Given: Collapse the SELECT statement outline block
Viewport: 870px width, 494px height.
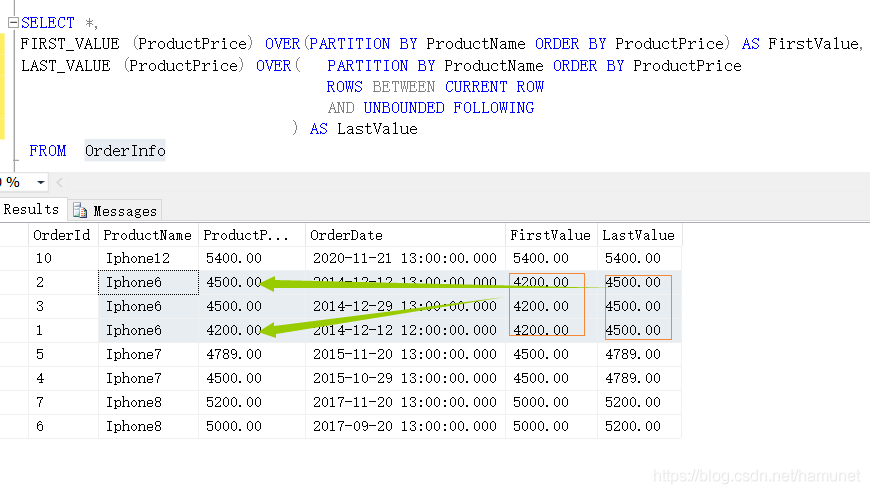Looking at the screenshot, I should pos(13,22).
